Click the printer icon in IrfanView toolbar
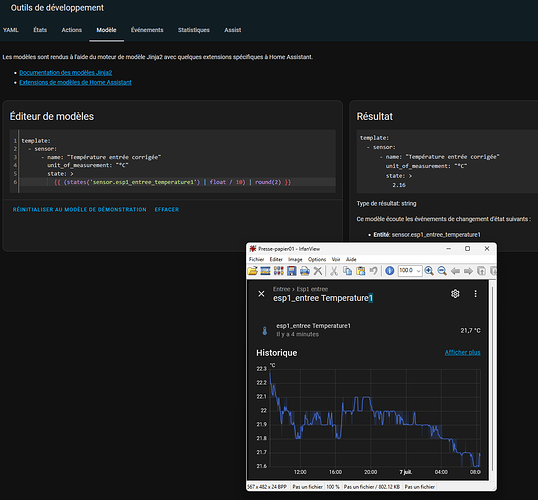 [x=305, y=271]
